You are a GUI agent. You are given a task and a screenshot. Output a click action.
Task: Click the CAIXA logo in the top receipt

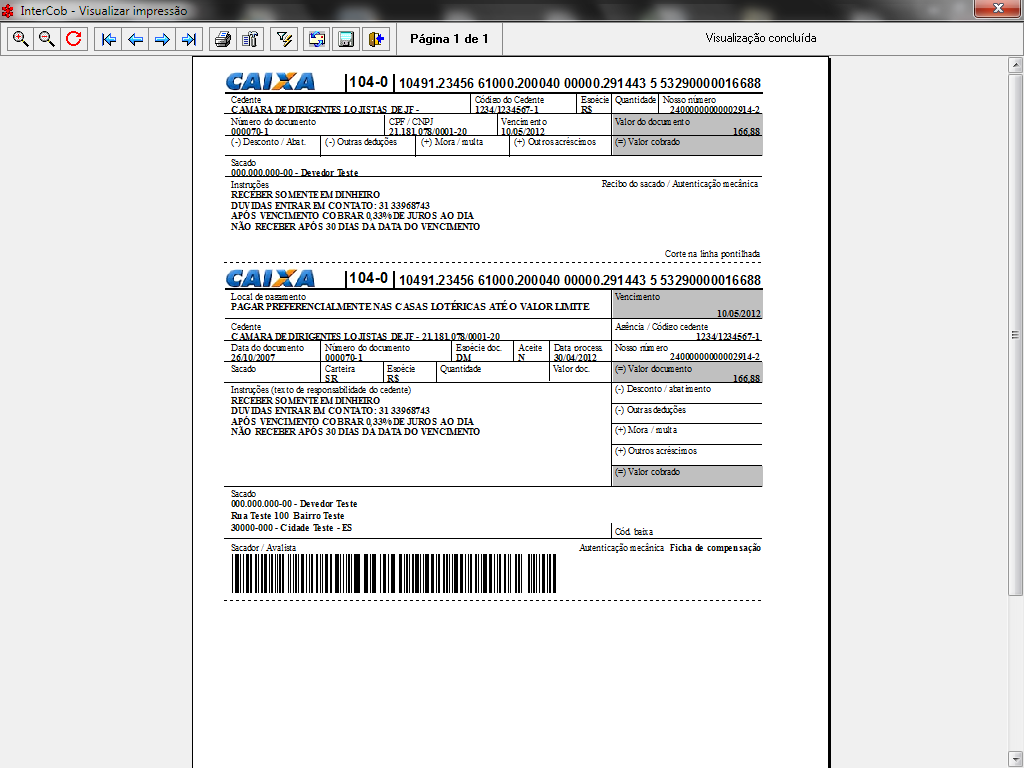click(270, 82)
